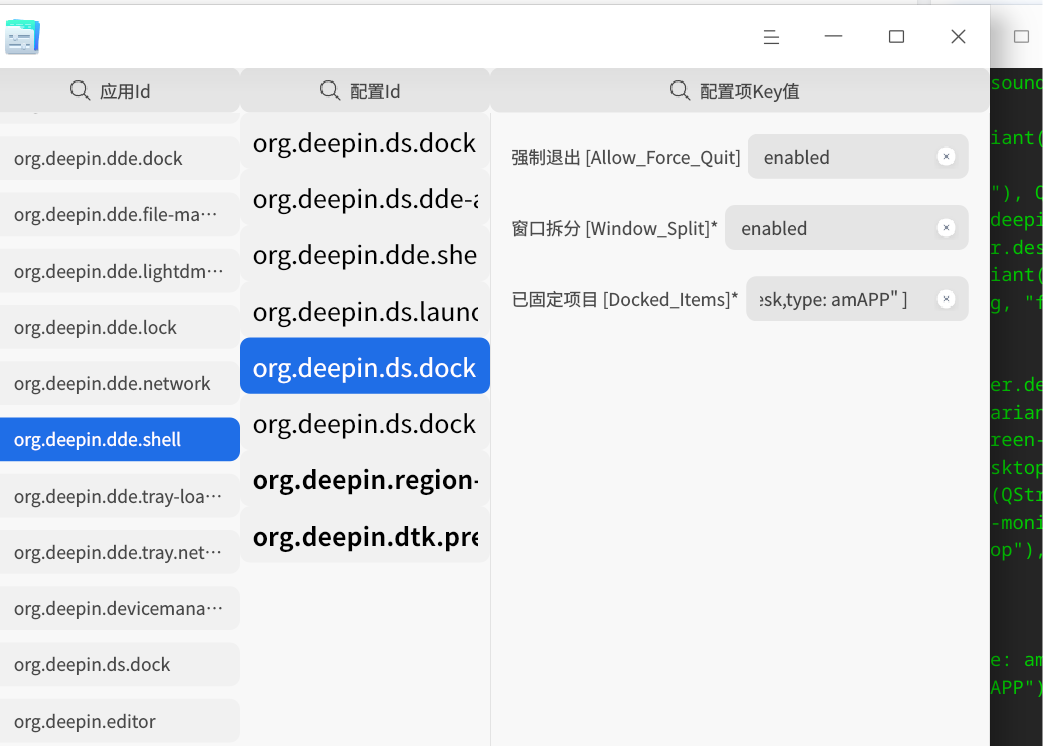
Task: Open the org.deepin.ds.launc config entry
Action: coord(365,311)
